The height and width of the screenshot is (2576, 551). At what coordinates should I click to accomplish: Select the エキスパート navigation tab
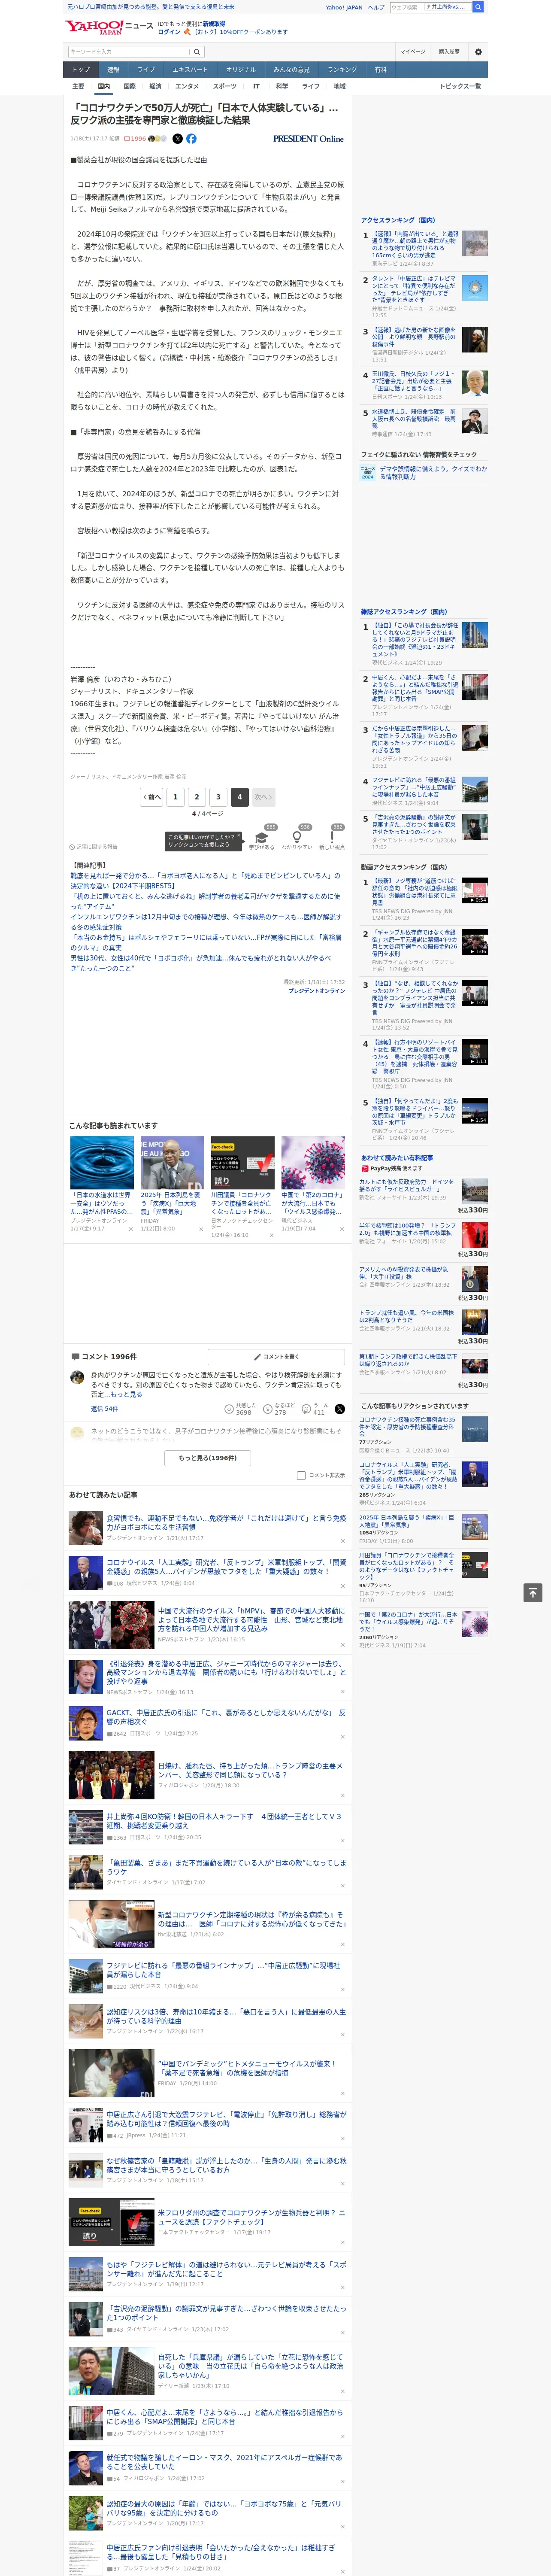190,69
